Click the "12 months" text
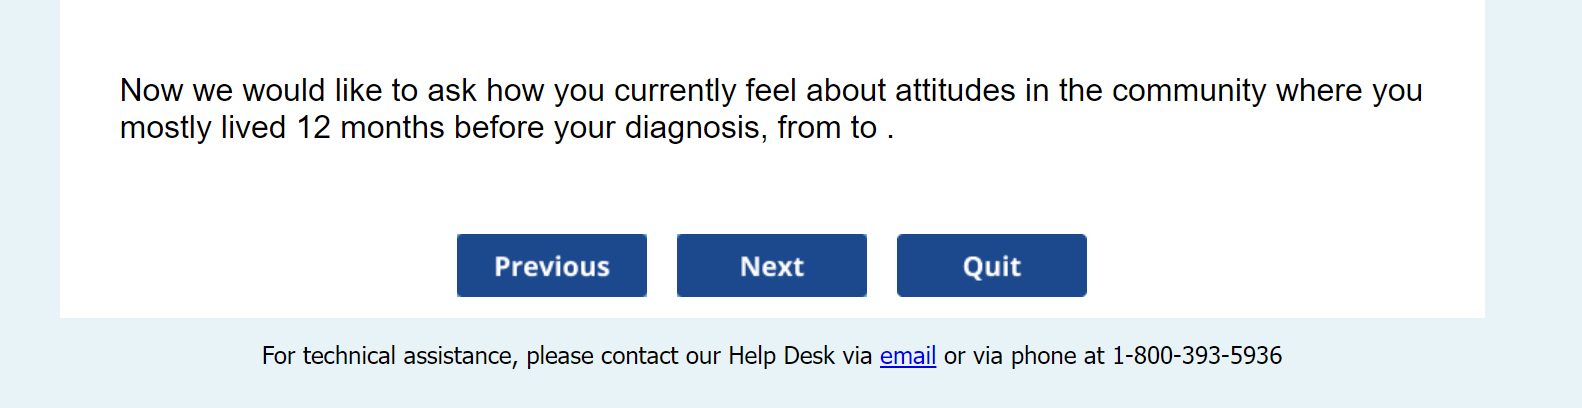Image resolution: width=1582 pixels, height=408 pixels. click(x=370, y=128)
